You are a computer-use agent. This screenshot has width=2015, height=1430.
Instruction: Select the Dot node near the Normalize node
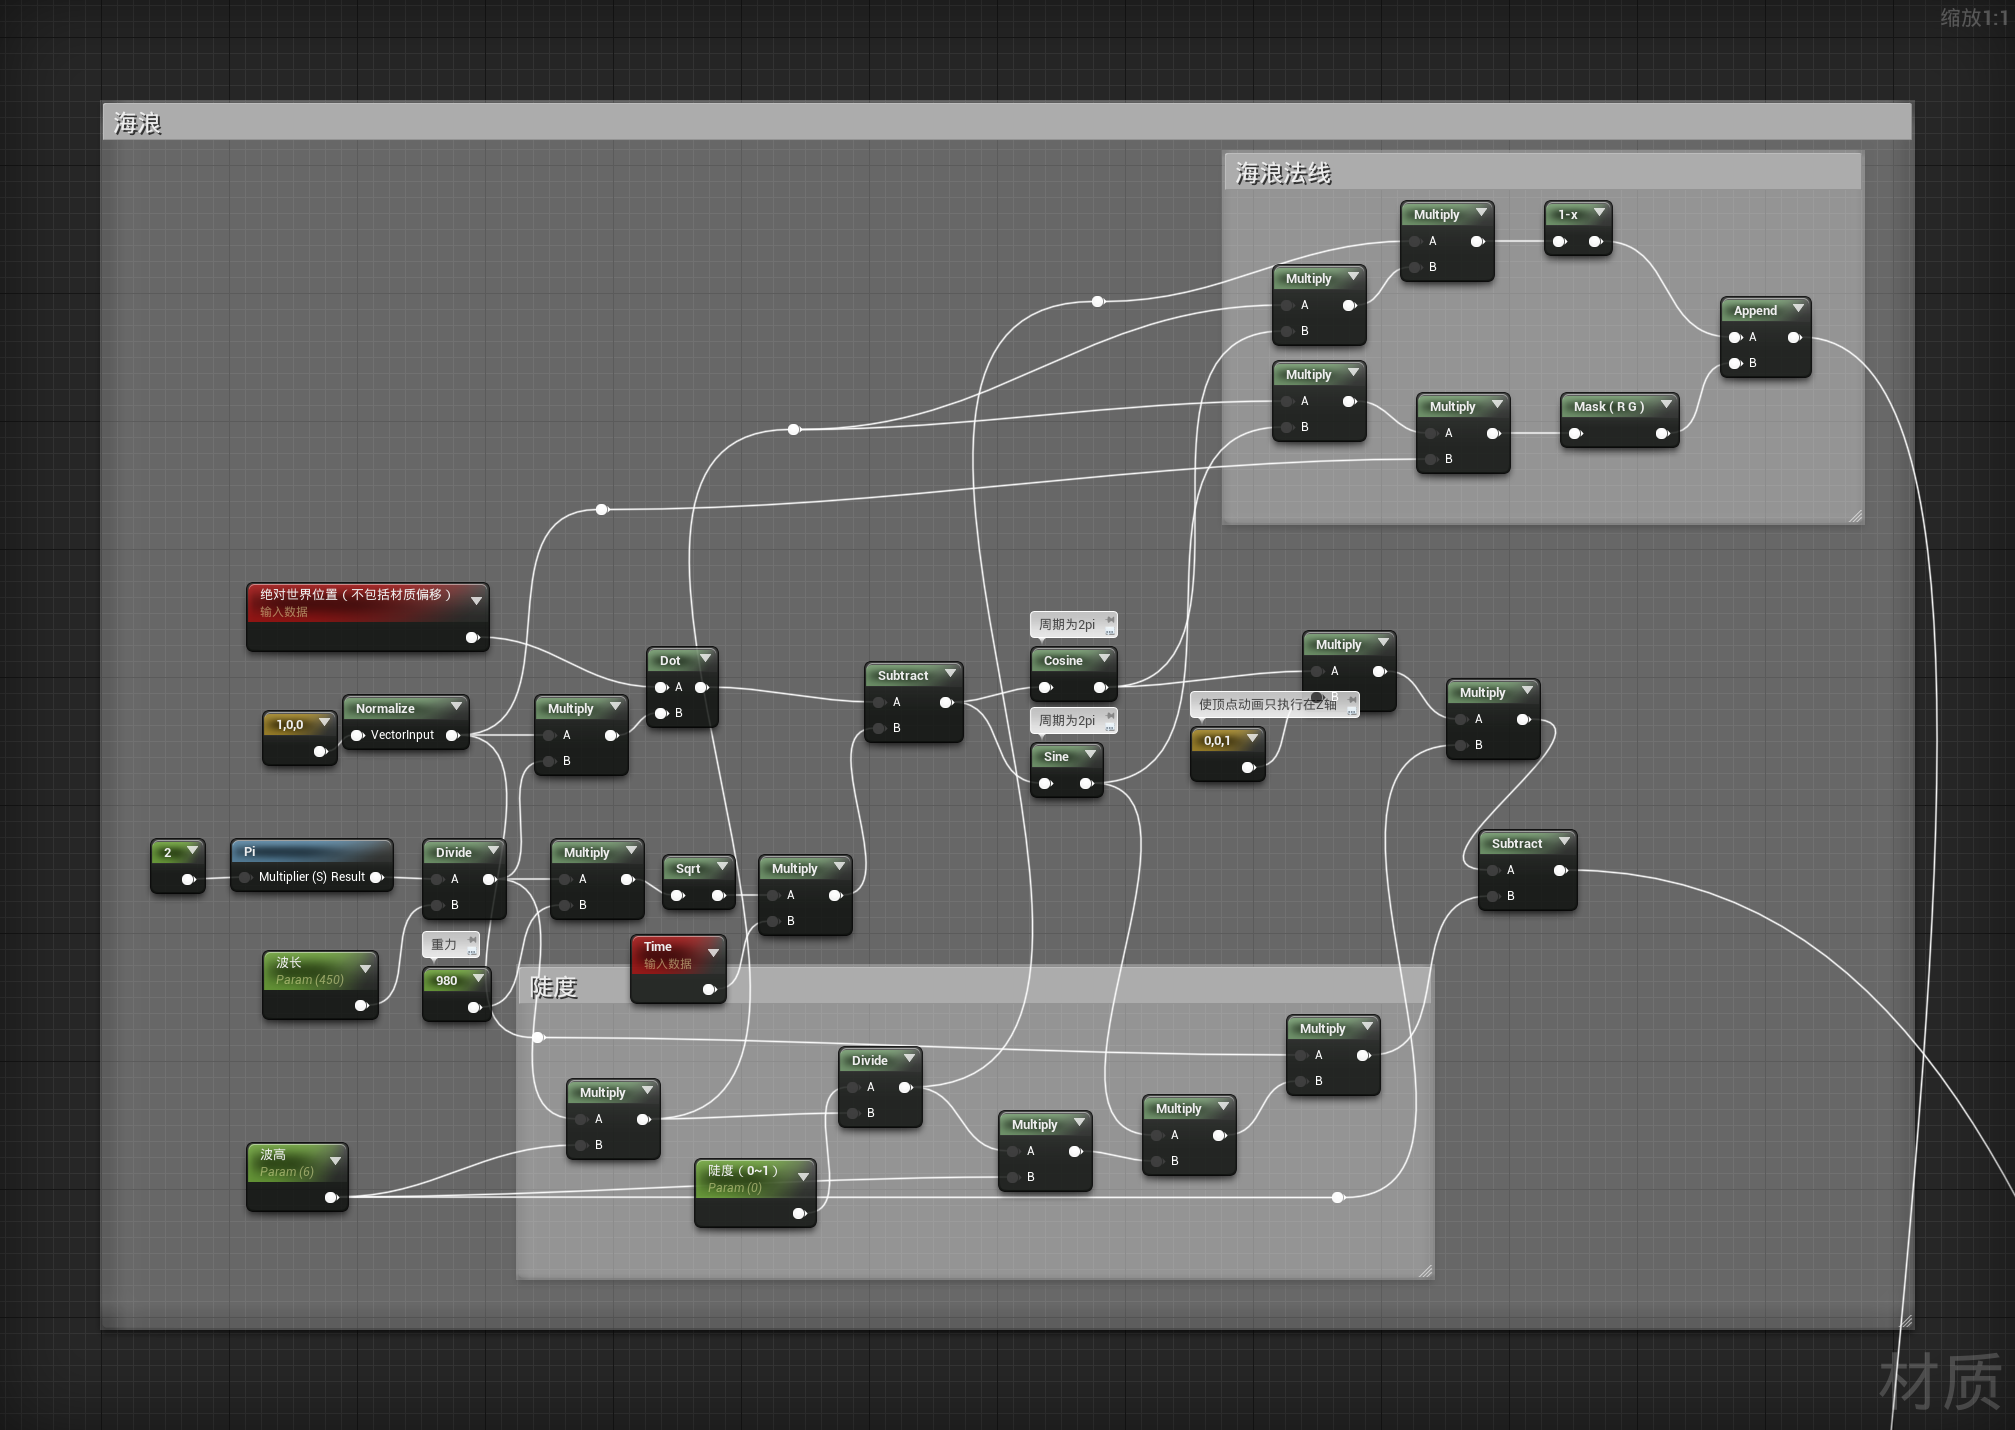[672, 660]
